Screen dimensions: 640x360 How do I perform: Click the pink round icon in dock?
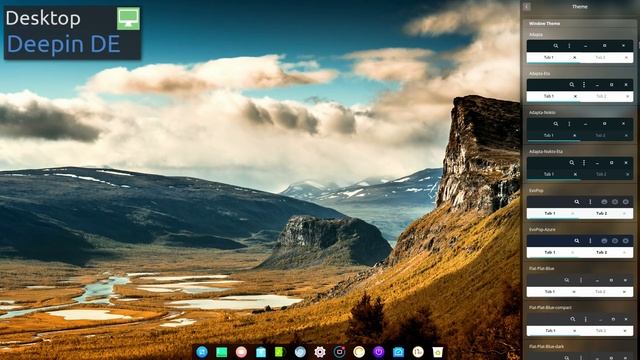241,352
